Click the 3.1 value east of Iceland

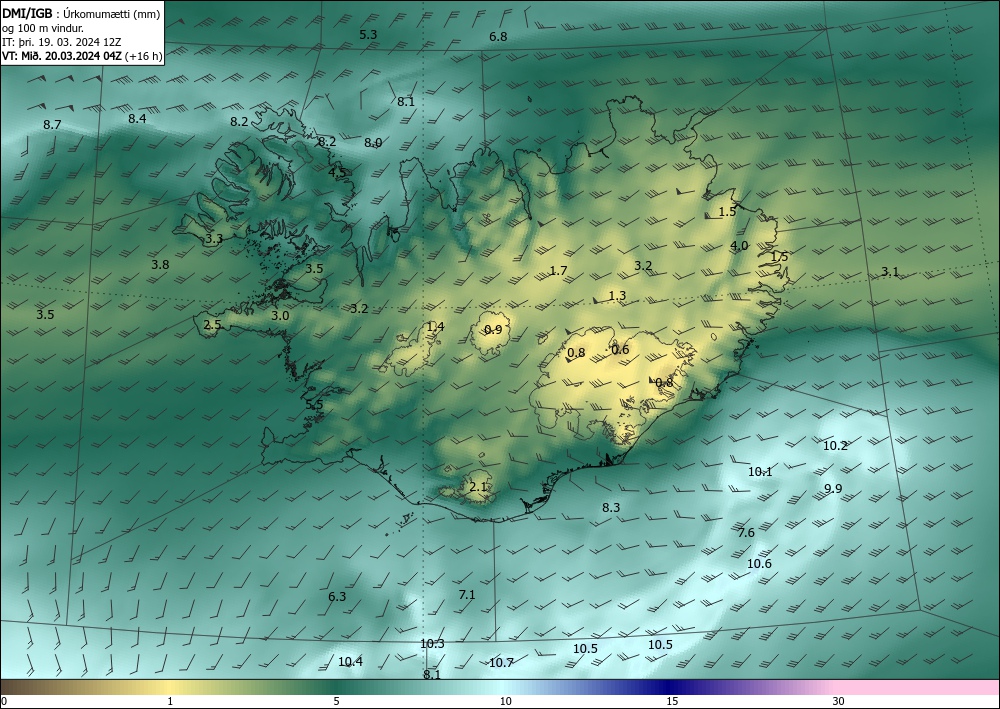pyautogui.click(x=890, y=272)
